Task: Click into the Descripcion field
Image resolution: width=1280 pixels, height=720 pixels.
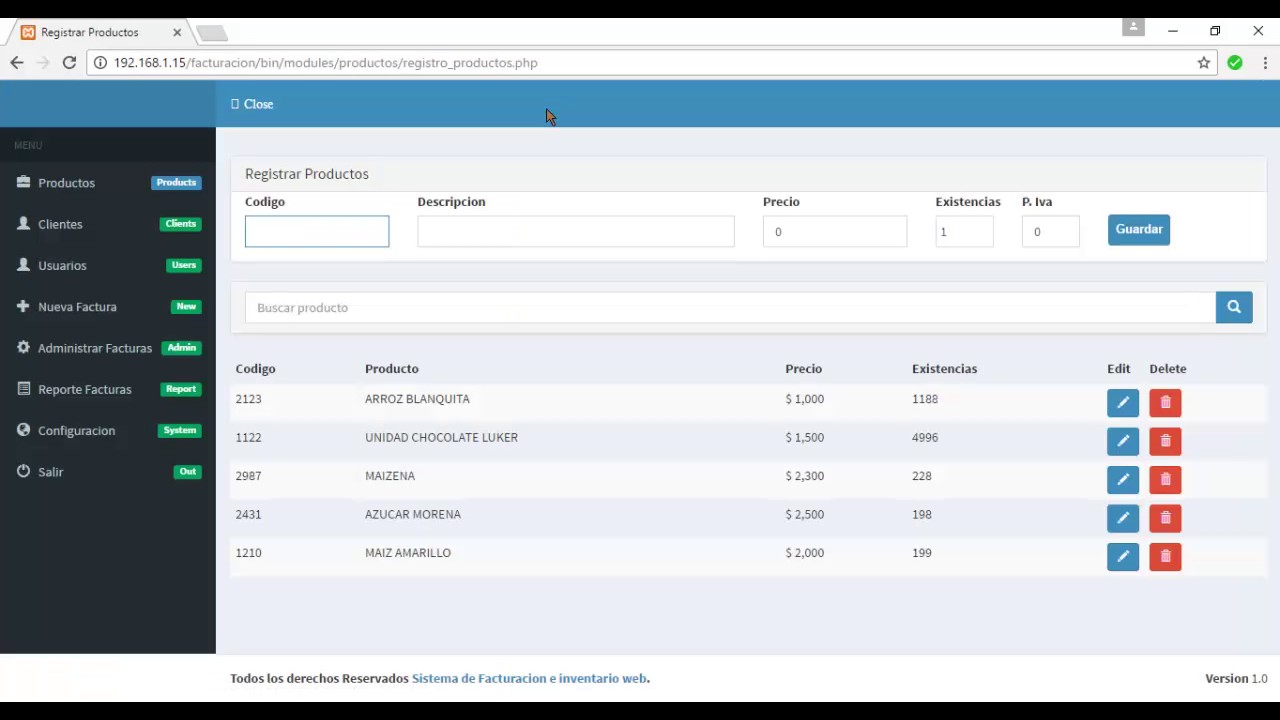Action: click(576, 231)
